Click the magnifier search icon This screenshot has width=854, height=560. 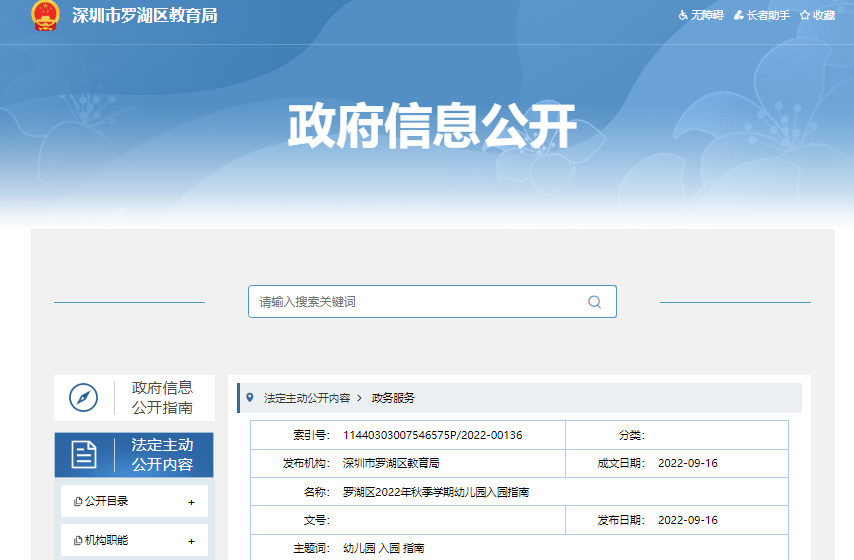click(594, 302)
